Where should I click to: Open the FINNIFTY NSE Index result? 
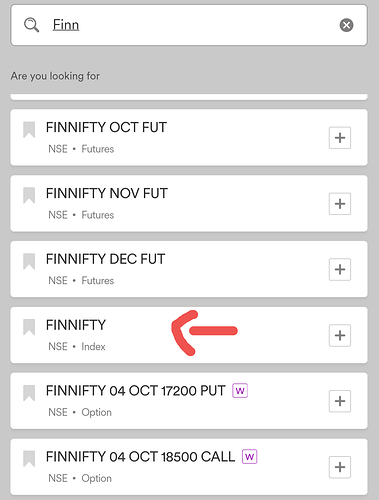tap(189, 335)
